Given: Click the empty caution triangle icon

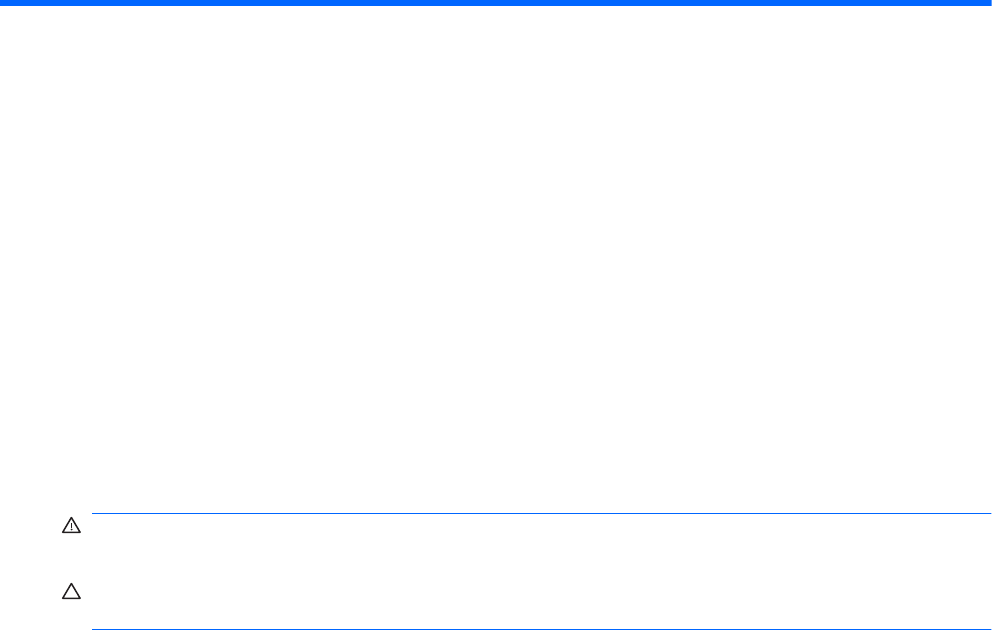Looking at the screenshot, I should [71, 591].
